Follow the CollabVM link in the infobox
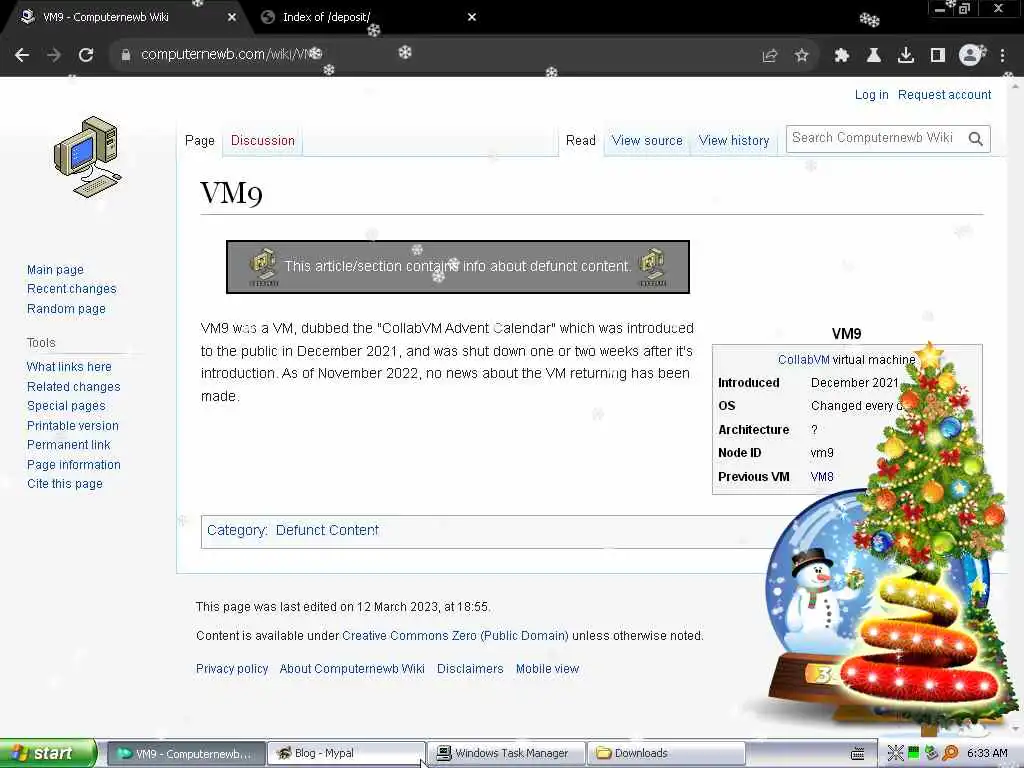The width and height of the screenshot is (1024, 768). coord(803,360)
